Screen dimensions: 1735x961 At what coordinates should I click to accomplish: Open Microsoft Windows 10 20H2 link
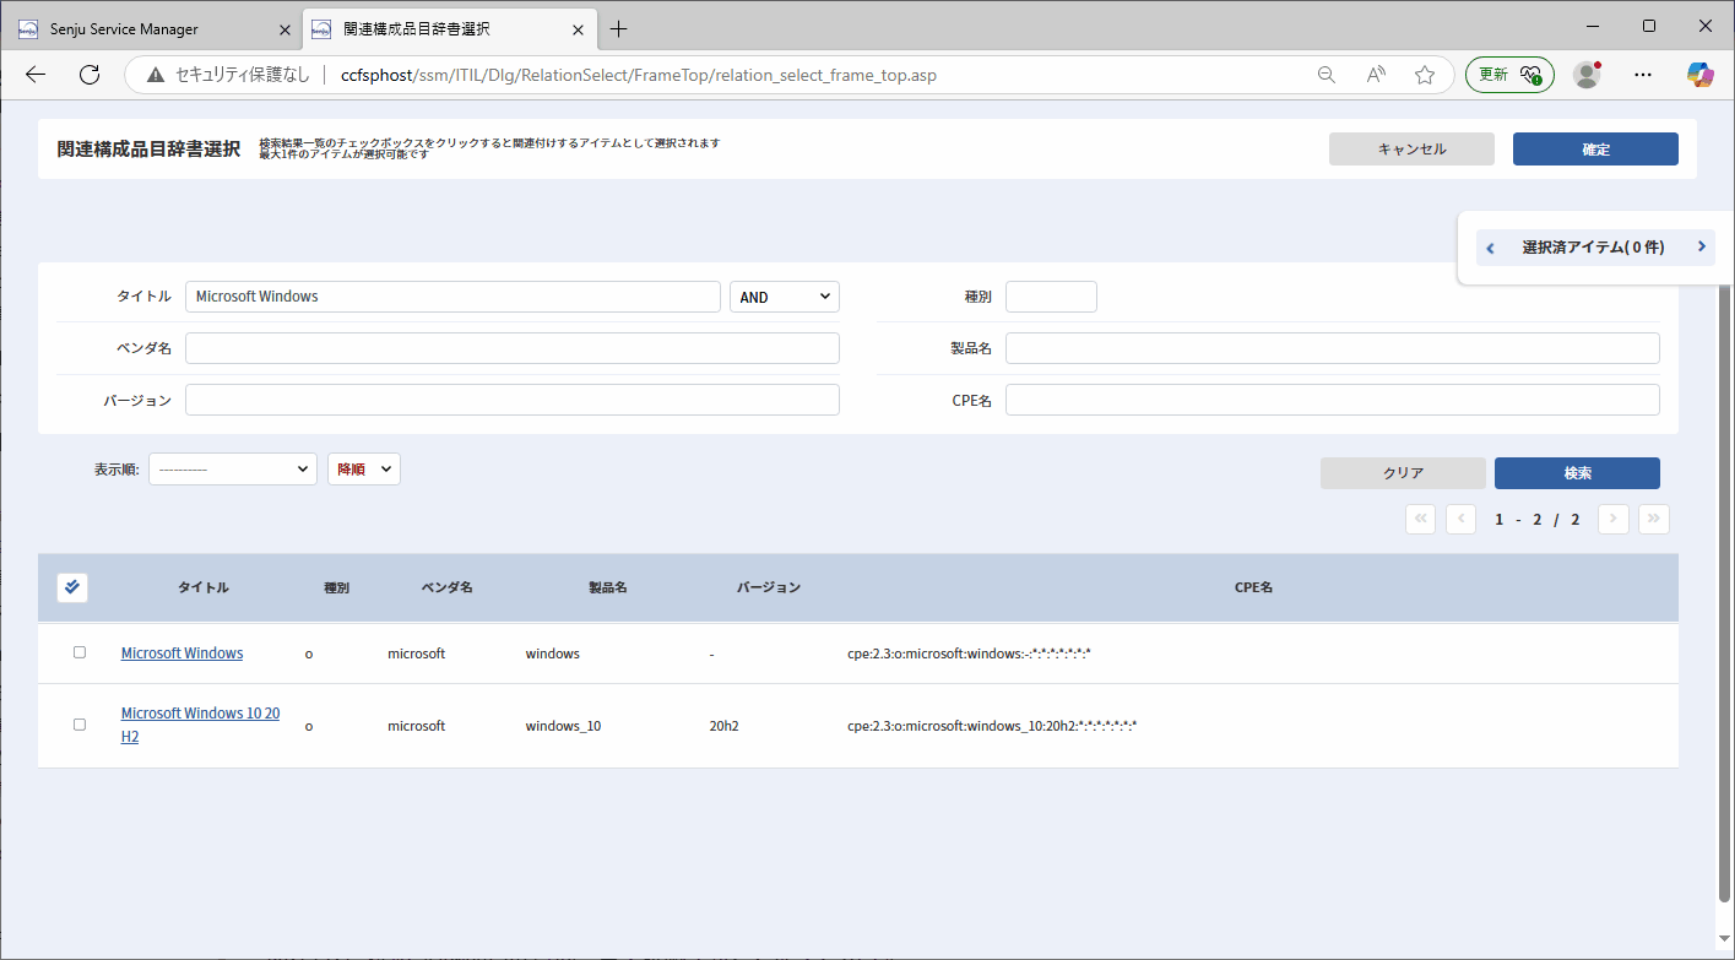pos(200,725)
